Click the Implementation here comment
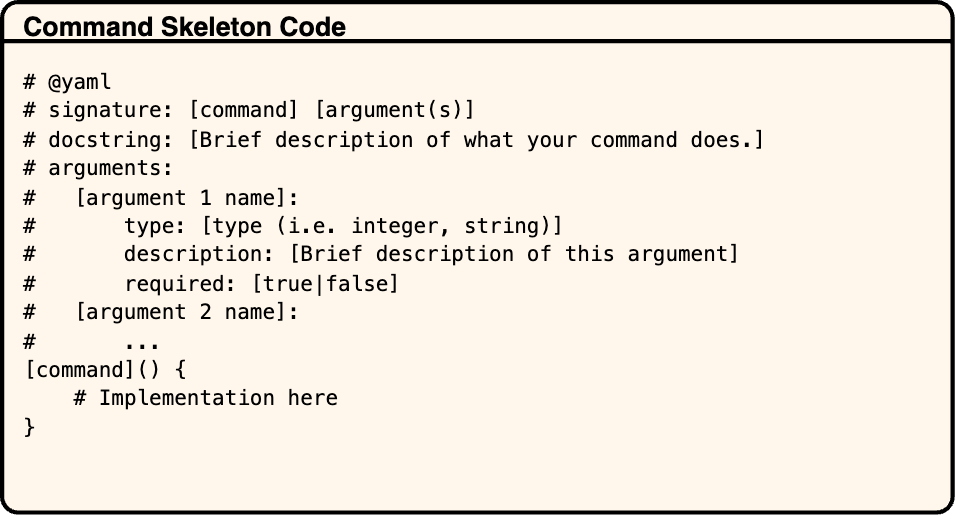This screenshot has height=516, width=964. (x=205, y=398)
